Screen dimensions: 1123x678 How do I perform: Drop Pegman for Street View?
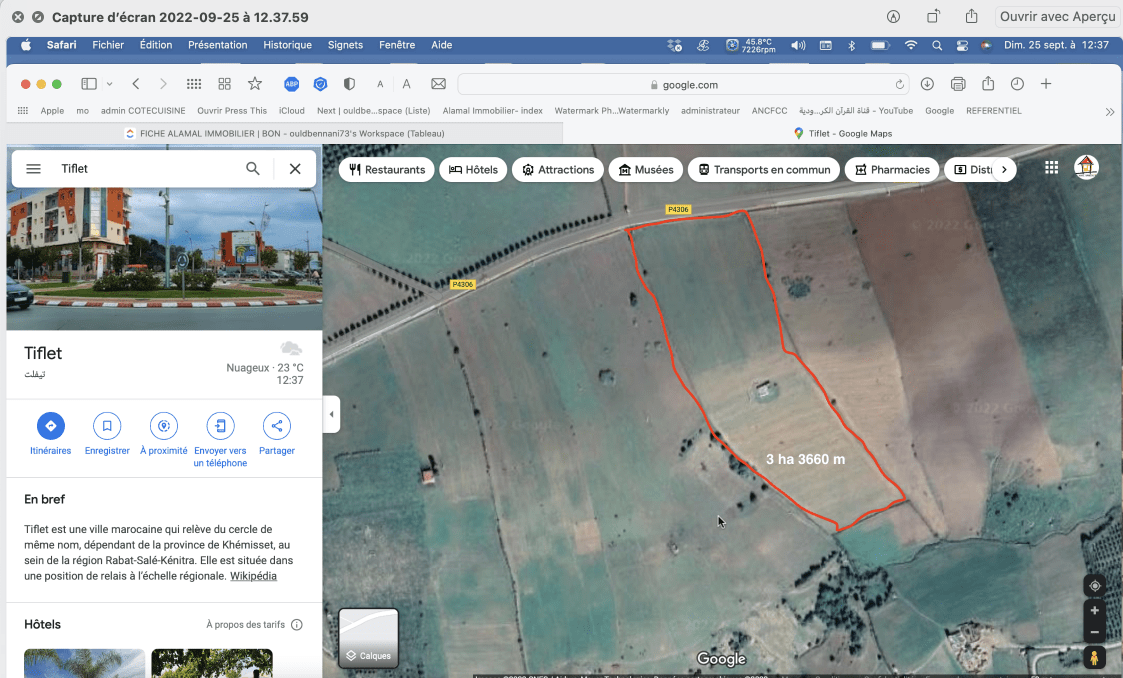tap(1095, 657)
